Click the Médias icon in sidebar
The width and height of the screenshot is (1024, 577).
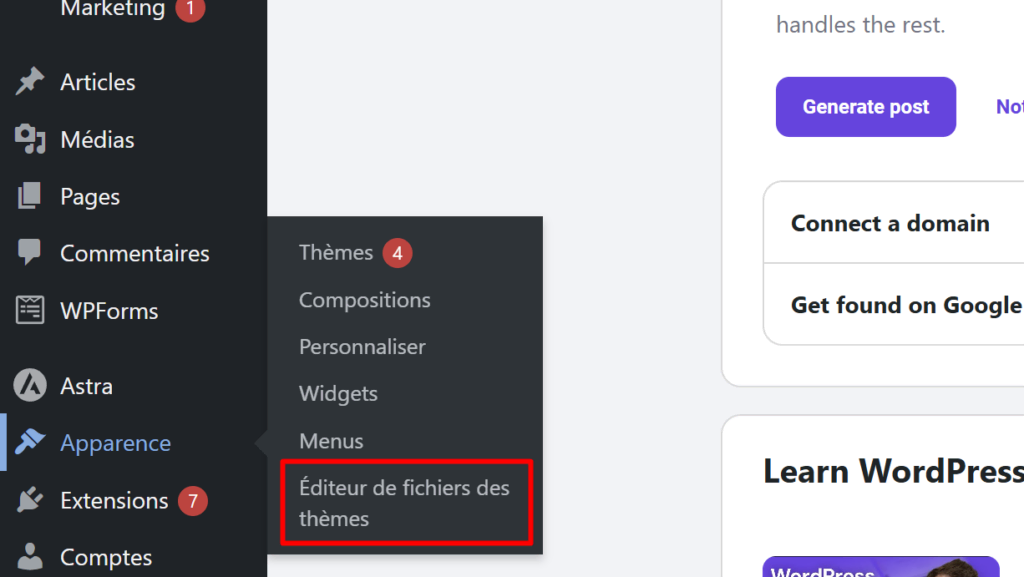pos(30,140)
